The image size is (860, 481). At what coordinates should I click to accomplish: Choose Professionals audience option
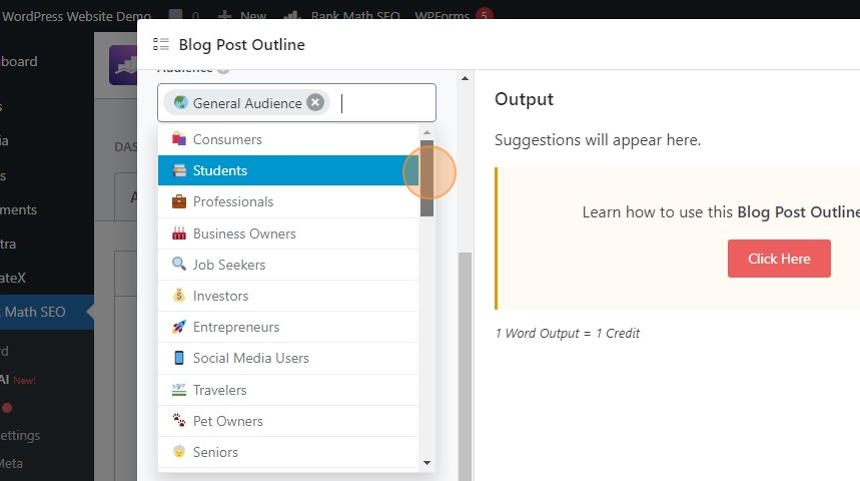(x=288, y=202)
